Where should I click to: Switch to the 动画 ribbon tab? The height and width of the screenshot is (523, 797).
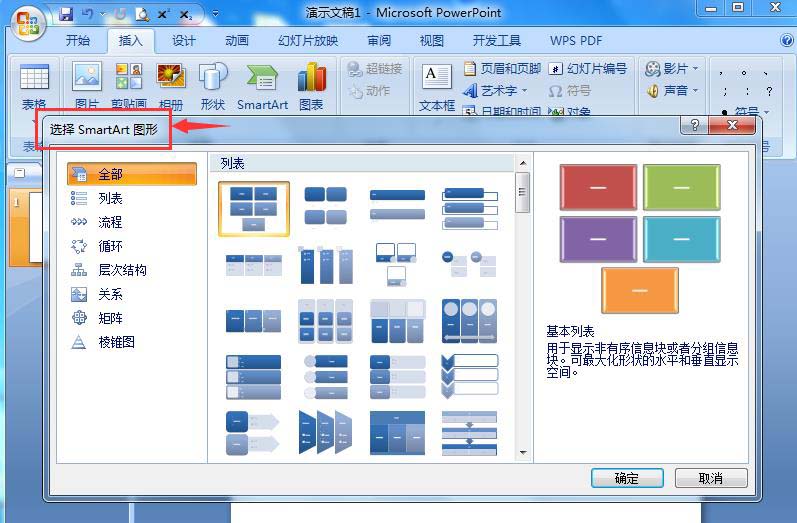(237, 41)
